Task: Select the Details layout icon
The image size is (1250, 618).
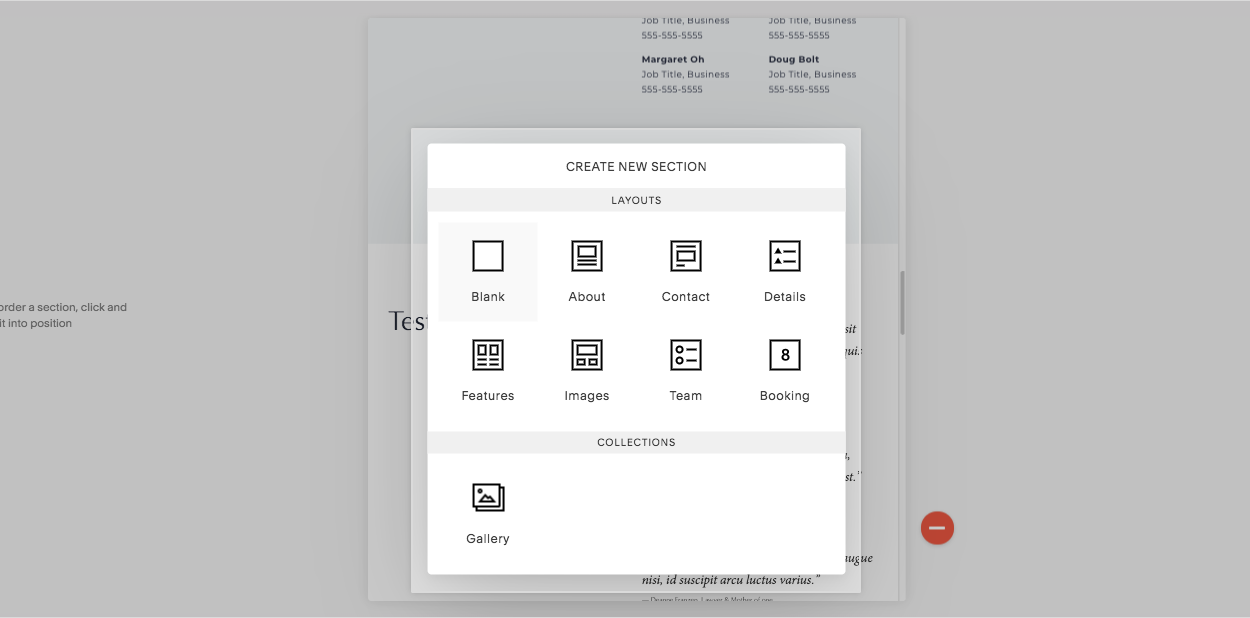Action: [784, 256]
